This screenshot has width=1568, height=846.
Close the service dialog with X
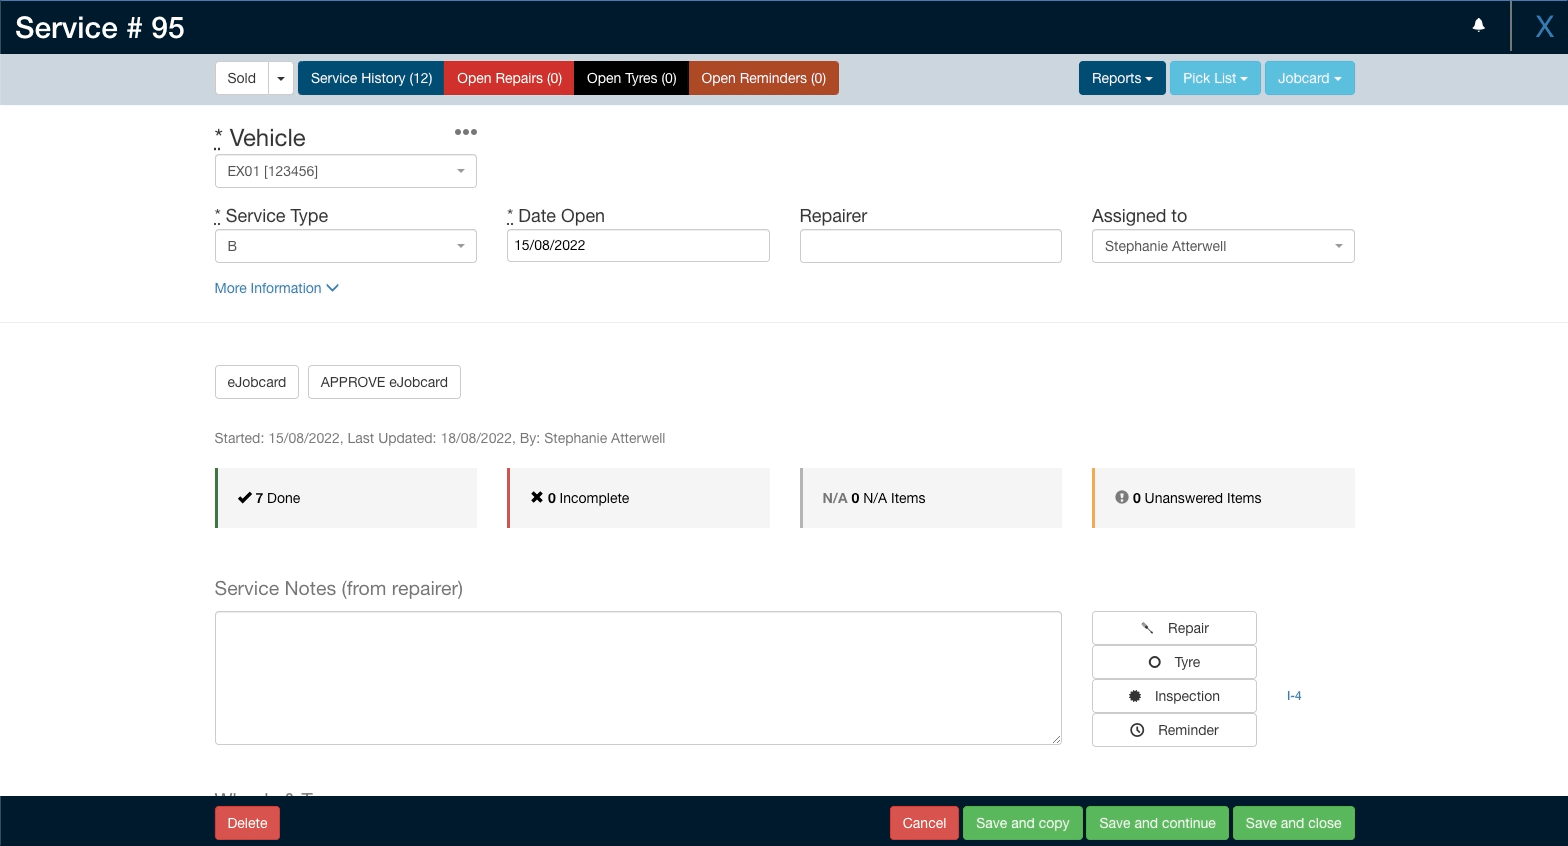pyautogui.click(x=1544, y=27)
